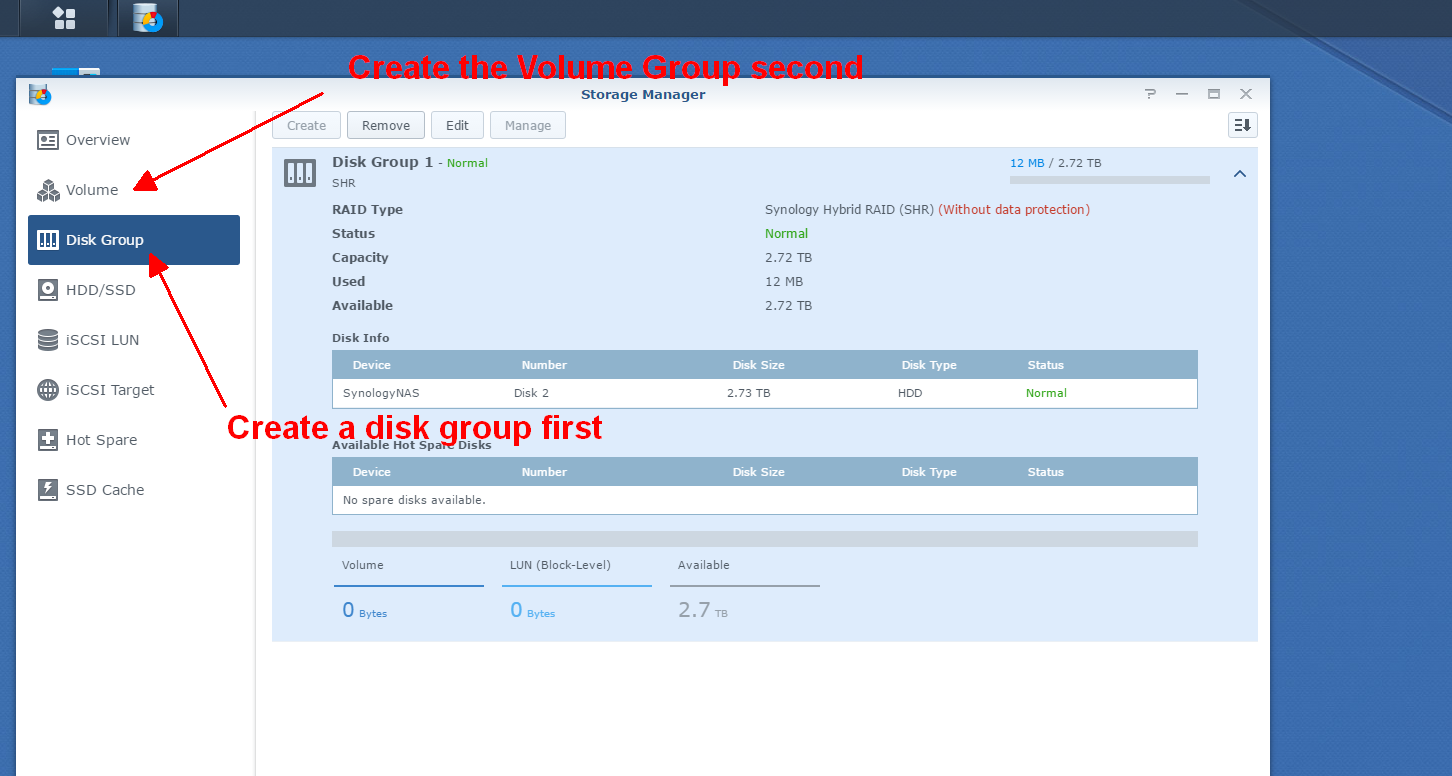
Task: Click the Disk Group 1 title text
Action: 383,162
